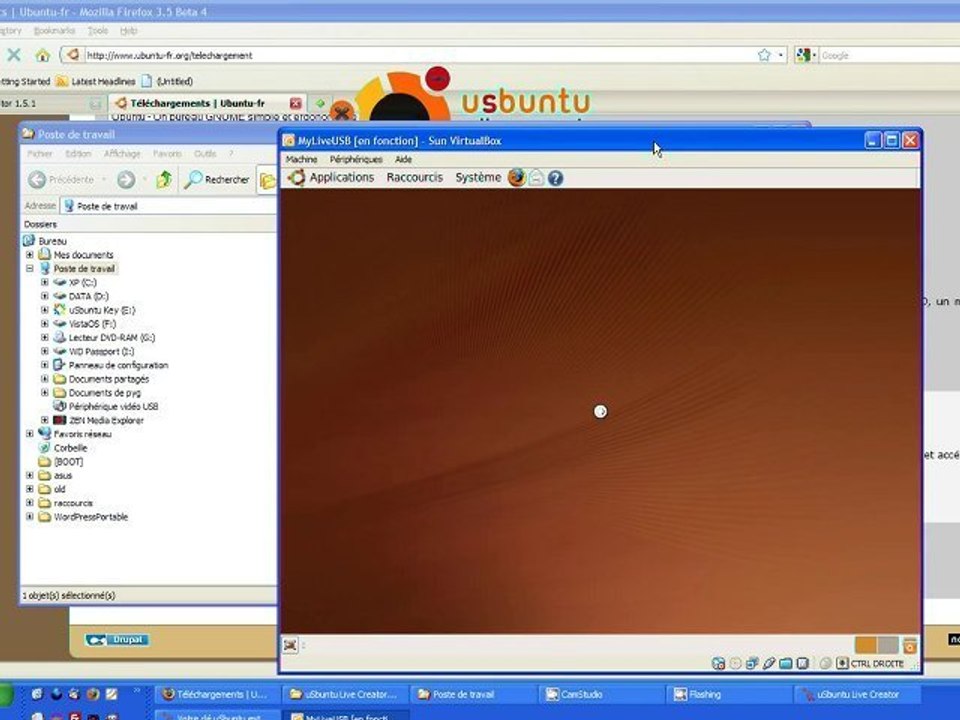Select grey workspace in guest workspace switcher
Screen dimensions: 960x720
pos(888,645)
